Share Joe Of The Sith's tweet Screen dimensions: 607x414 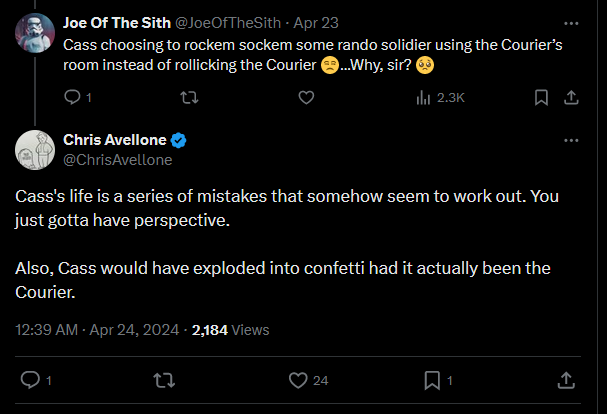point(570,97)
